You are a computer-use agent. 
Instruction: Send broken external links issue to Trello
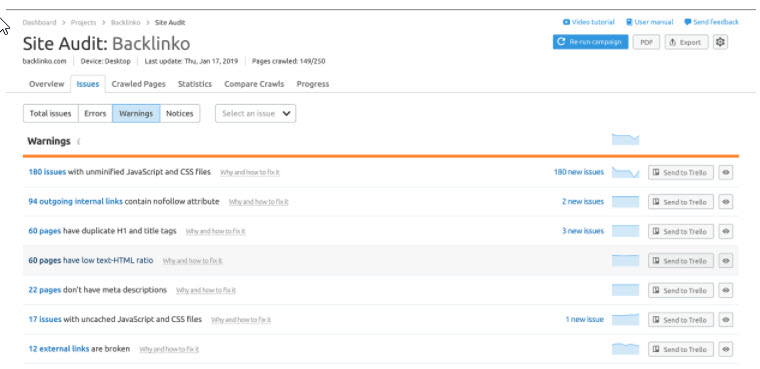(681, 349)
